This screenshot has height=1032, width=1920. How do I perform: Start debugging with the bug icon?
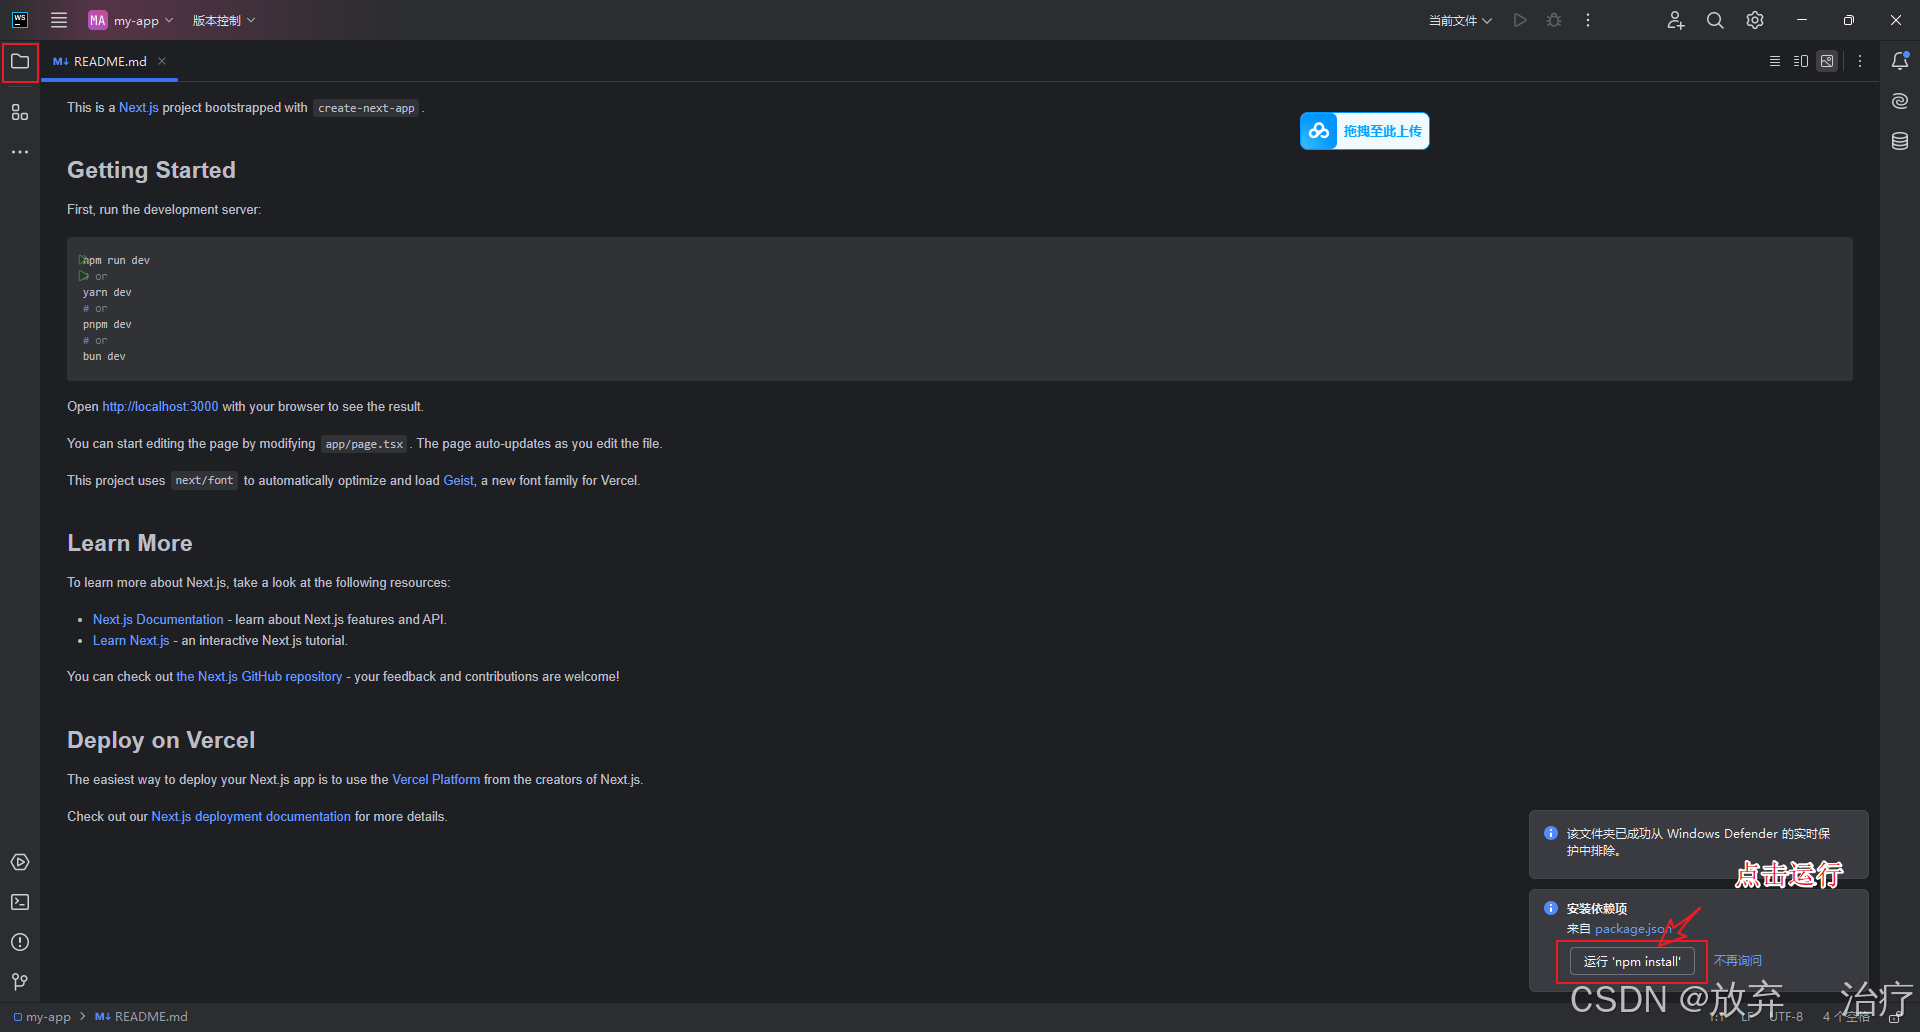pos(1554,20)
